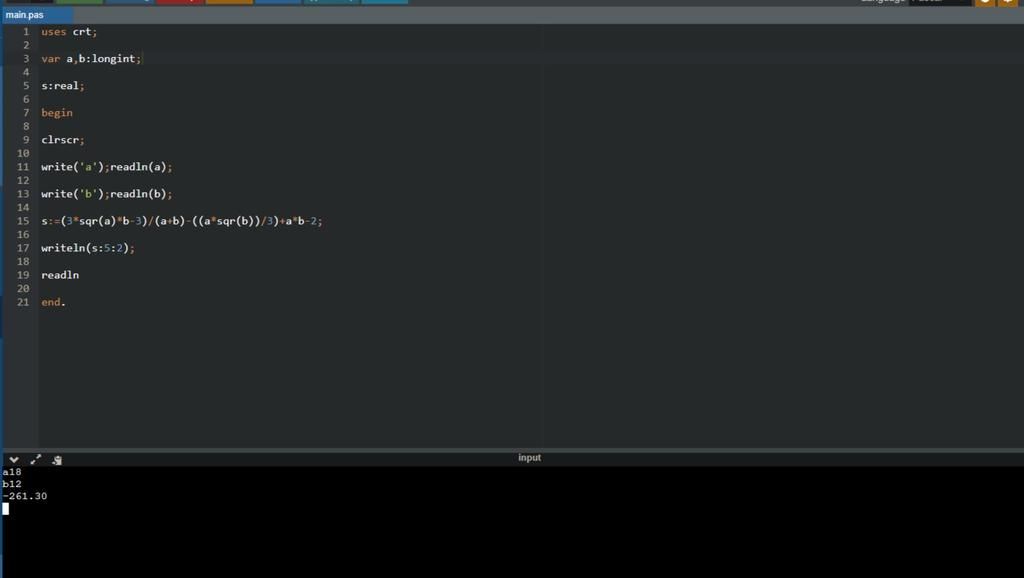This screenshot has width=1024, height=578.
Task: Click the lone 'readln' statement on line 19
Action: (x=60, y=275)
